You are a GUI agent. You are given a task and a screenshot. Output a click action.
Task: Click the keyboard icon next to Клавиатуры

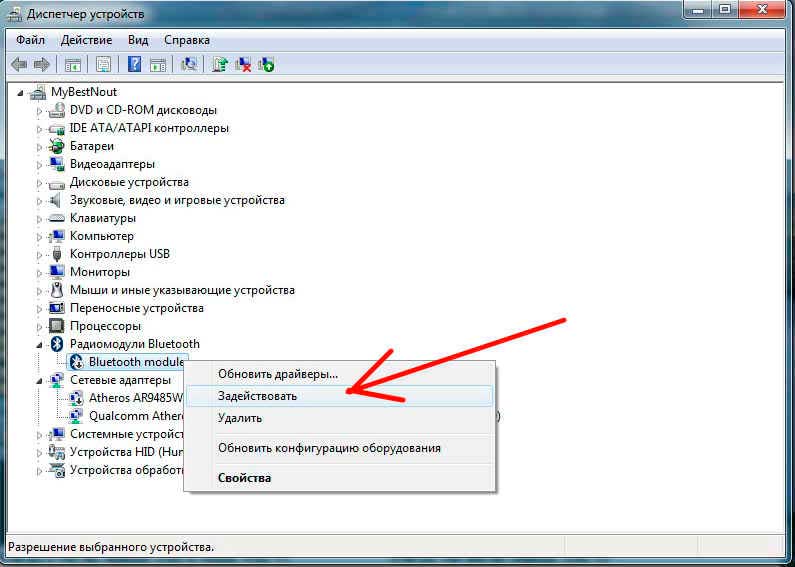(x=56, y=218)
